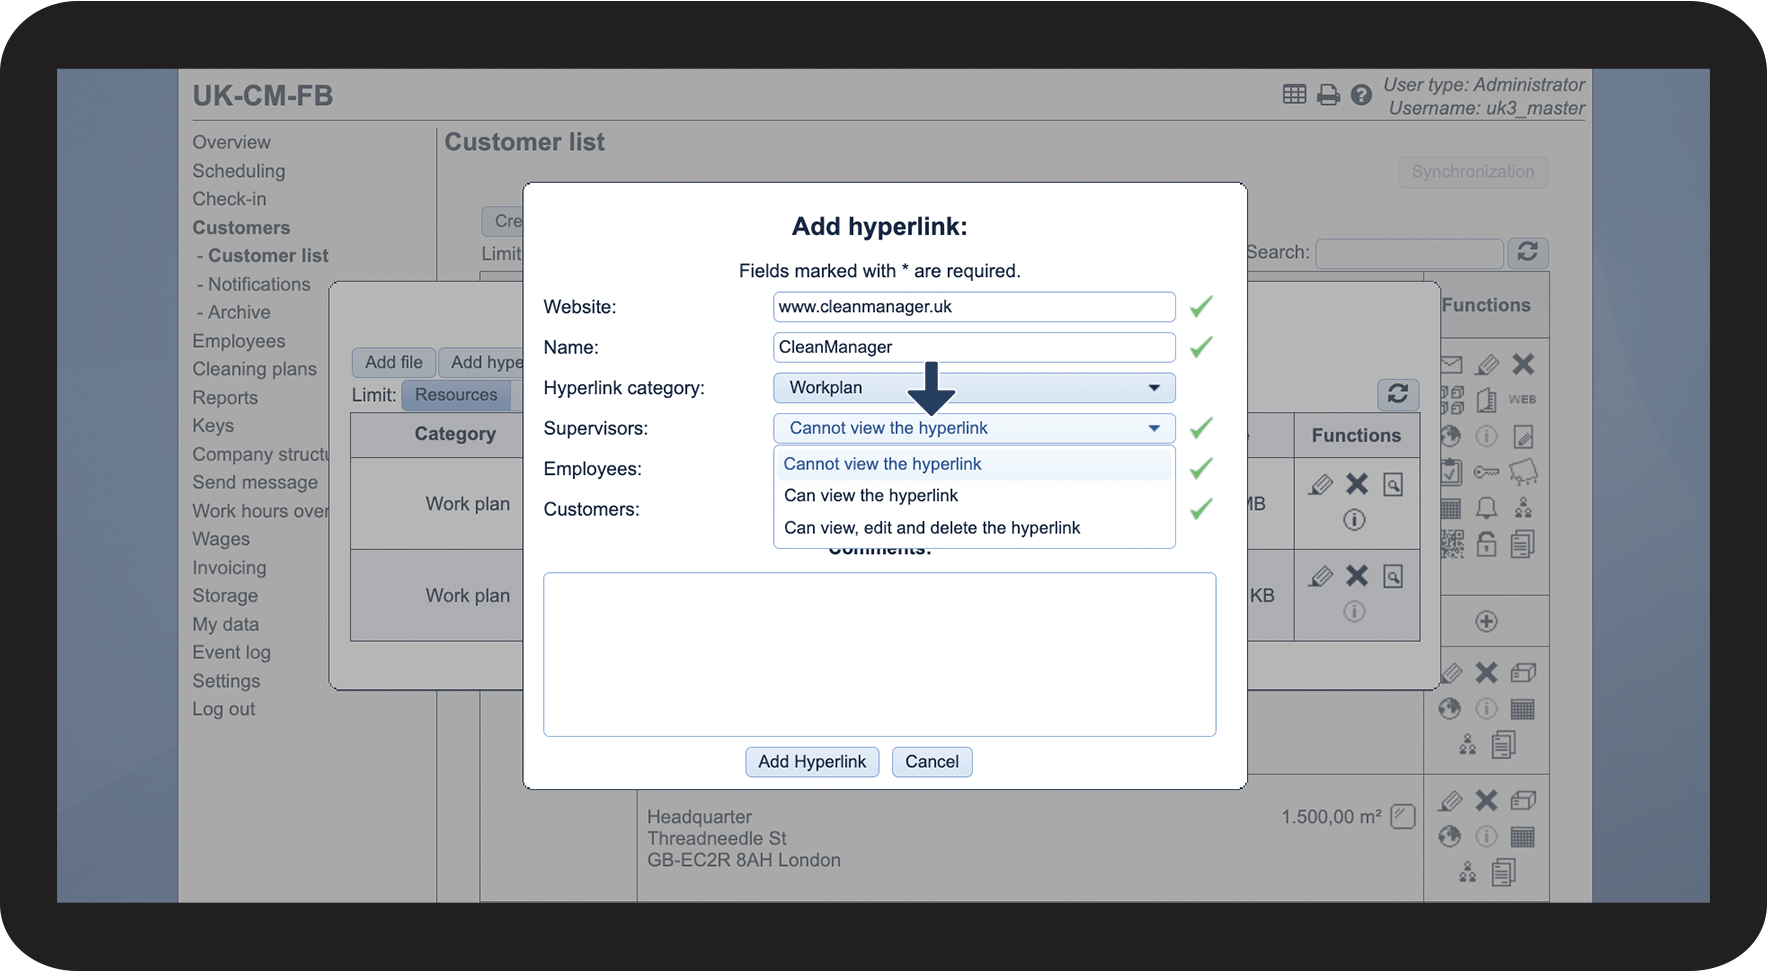
Task: Click the printer icon in header
Action: (x=1328, y=95)
